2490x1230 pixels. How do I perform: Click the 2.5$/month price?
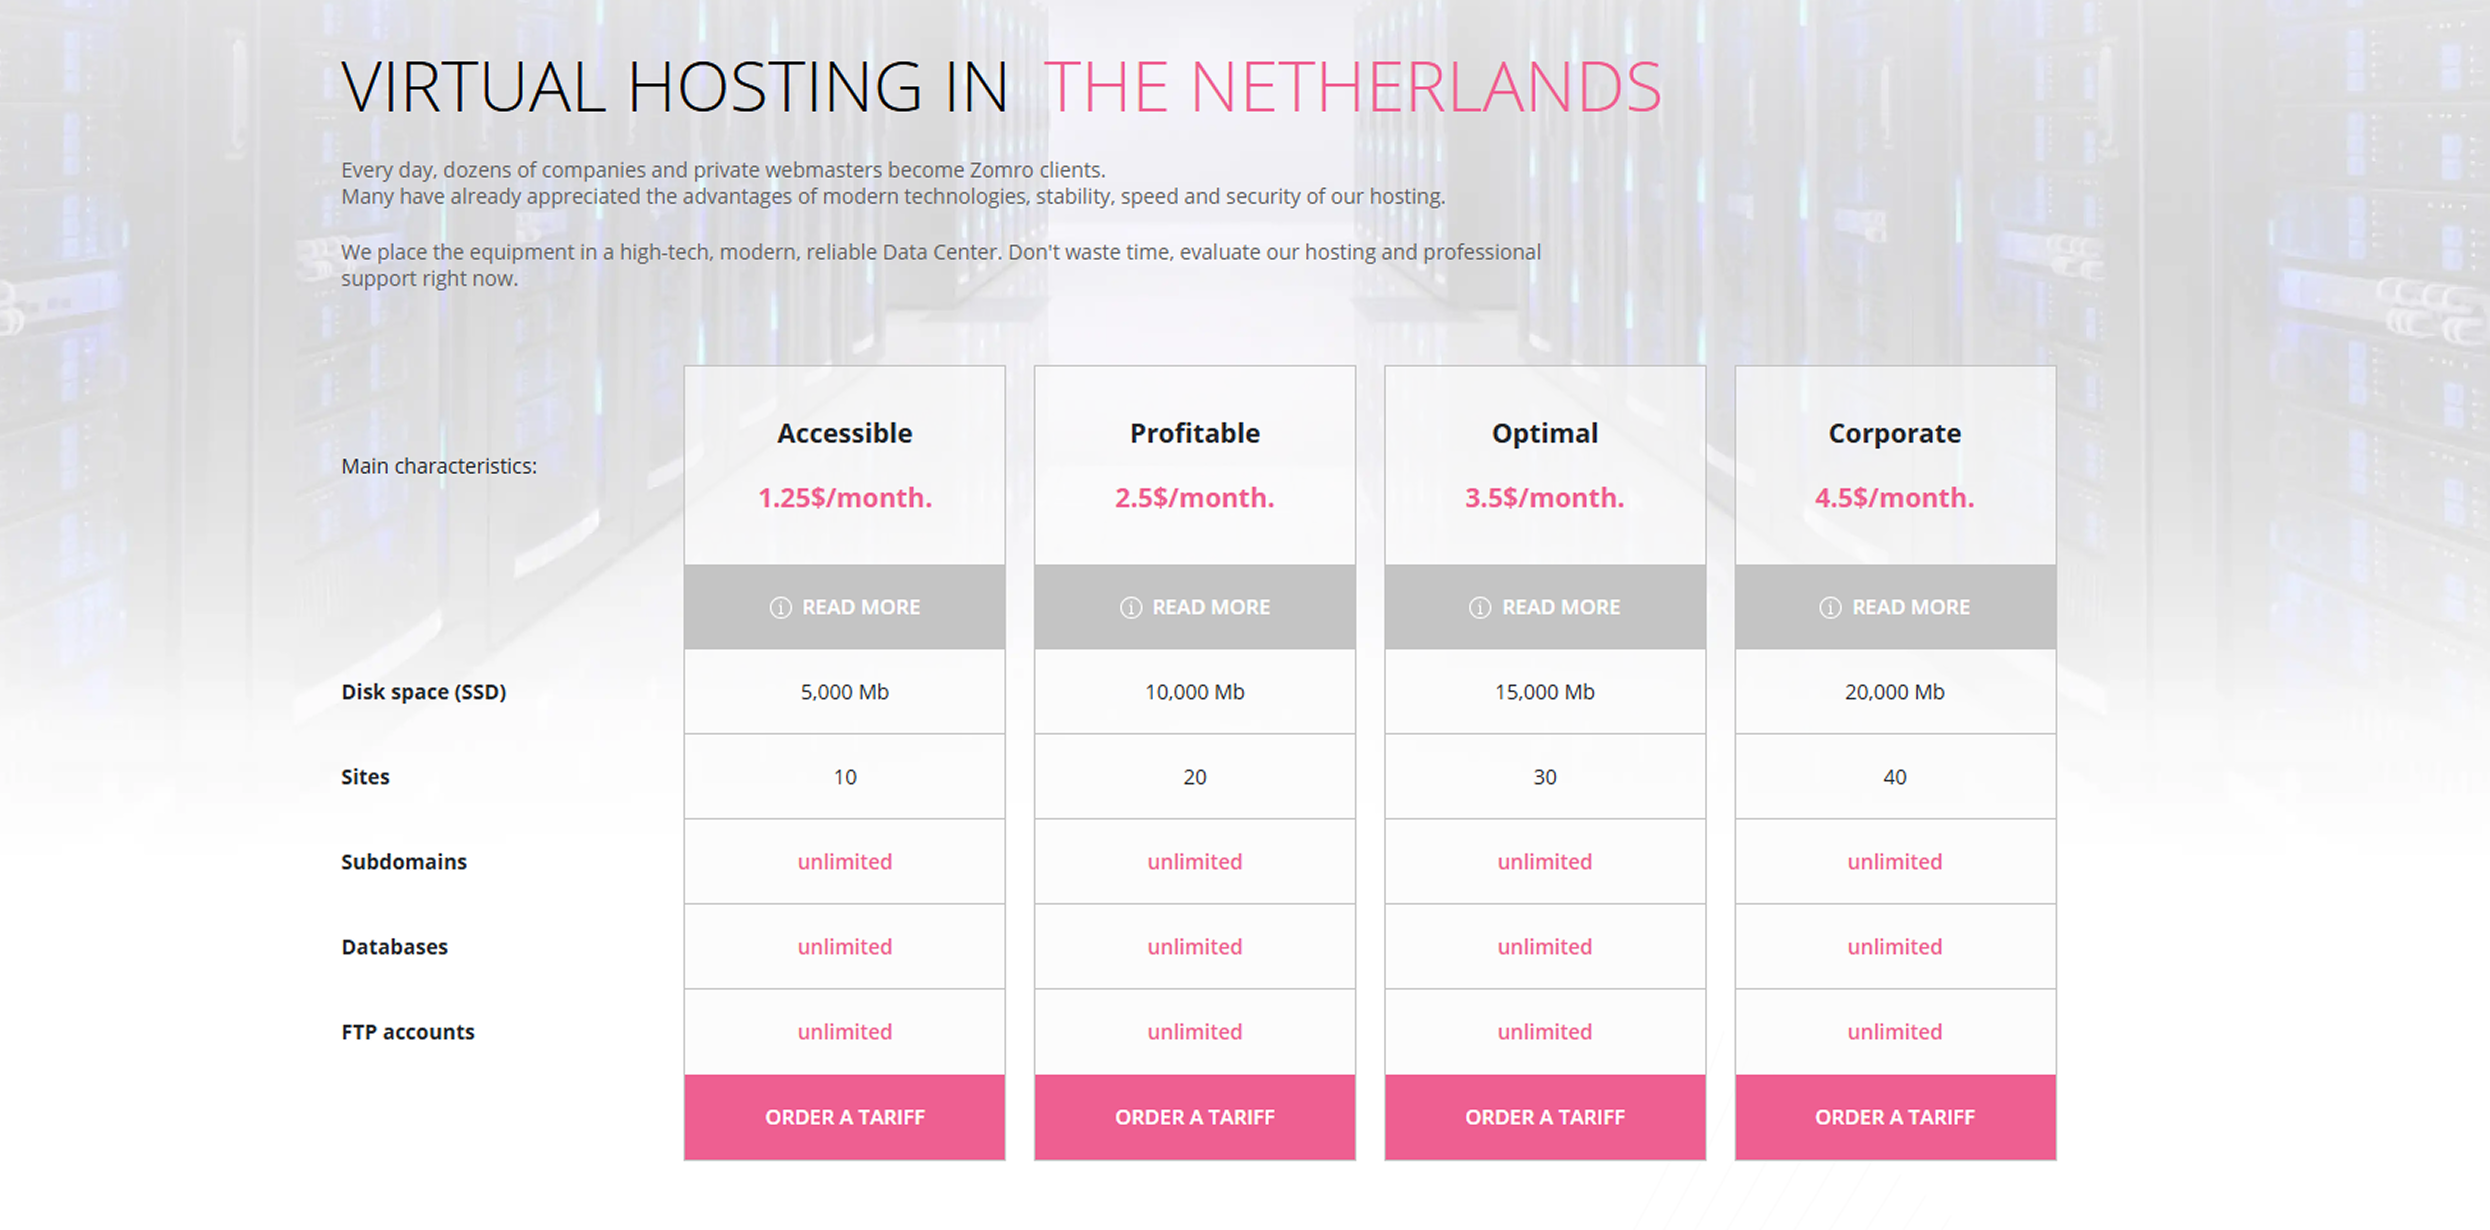[1195, 497]
